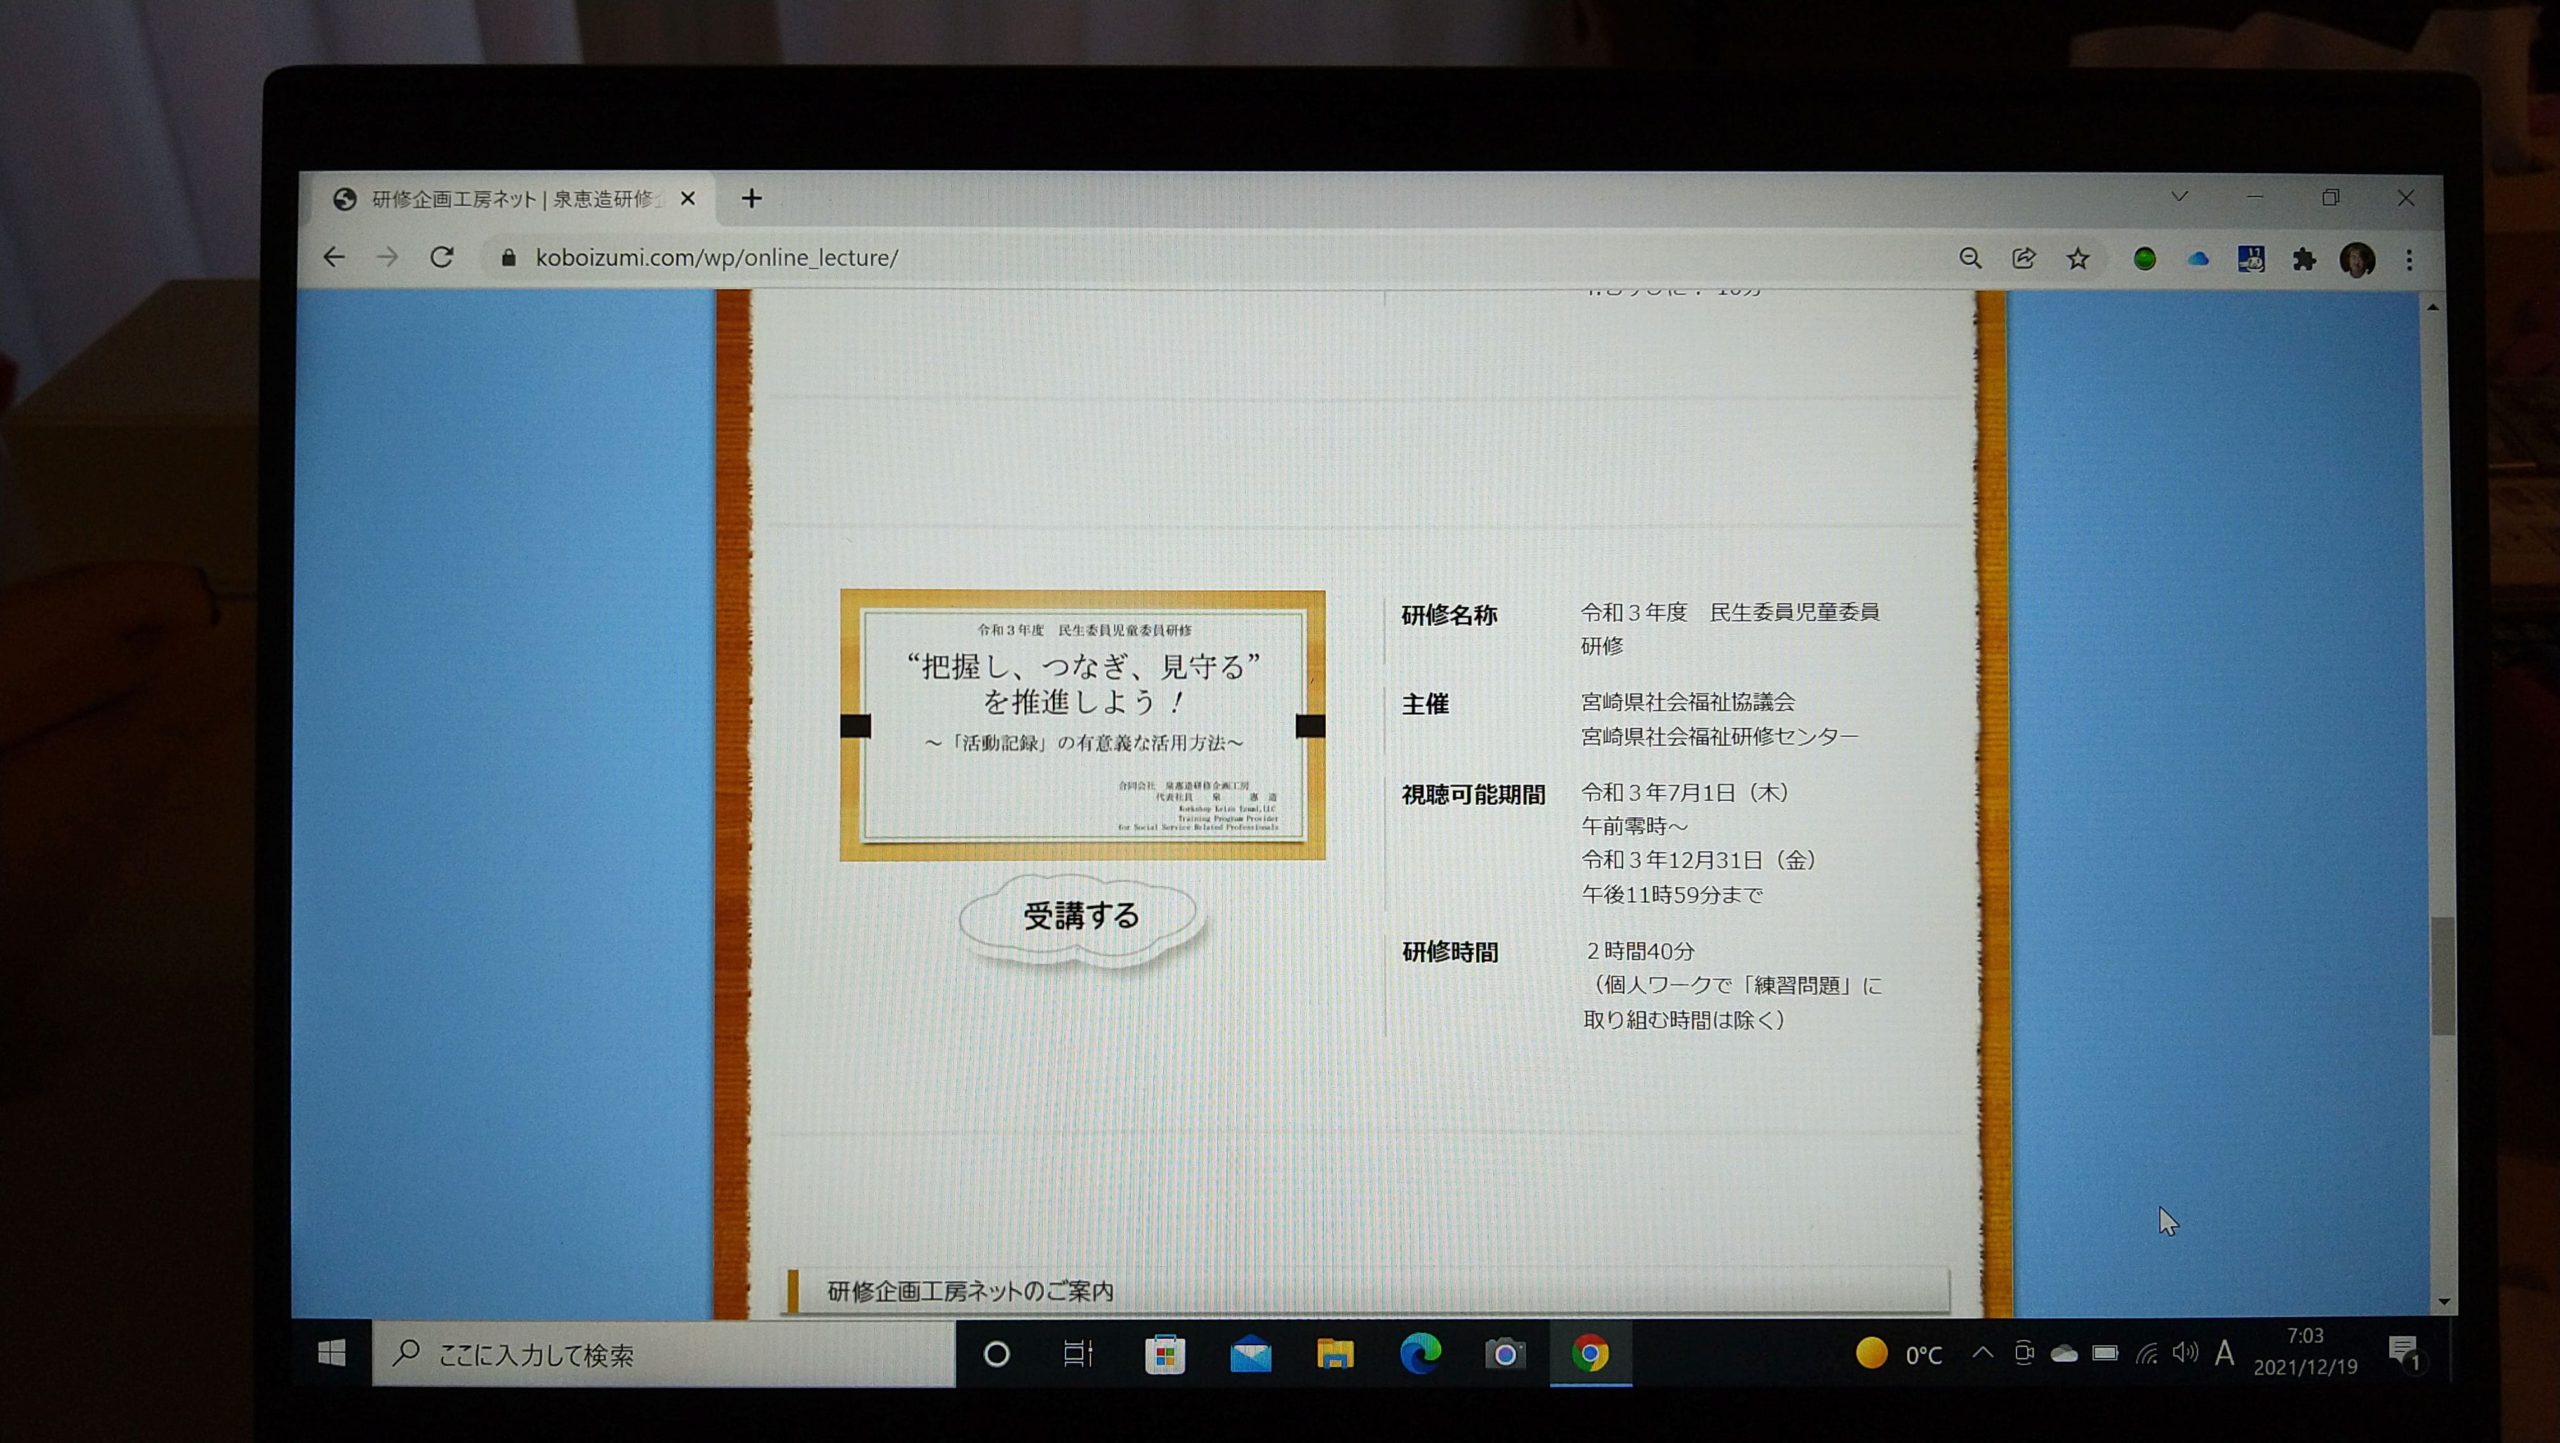Open the Camera app
This screenshot has width=2560, height=1443.
(1504, 1354)
